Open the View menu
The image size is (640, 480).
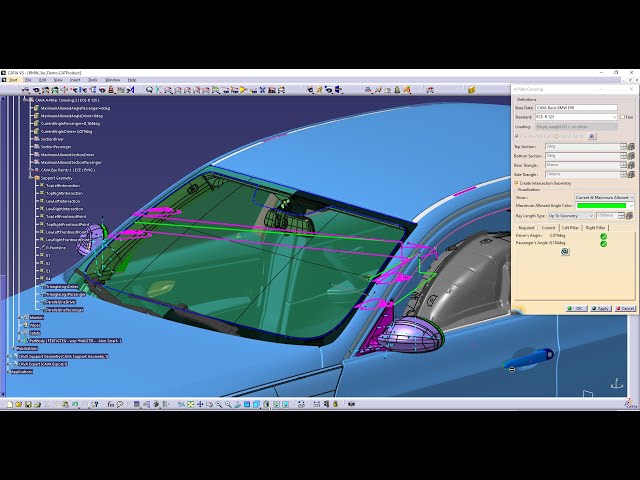pos(58,80)
